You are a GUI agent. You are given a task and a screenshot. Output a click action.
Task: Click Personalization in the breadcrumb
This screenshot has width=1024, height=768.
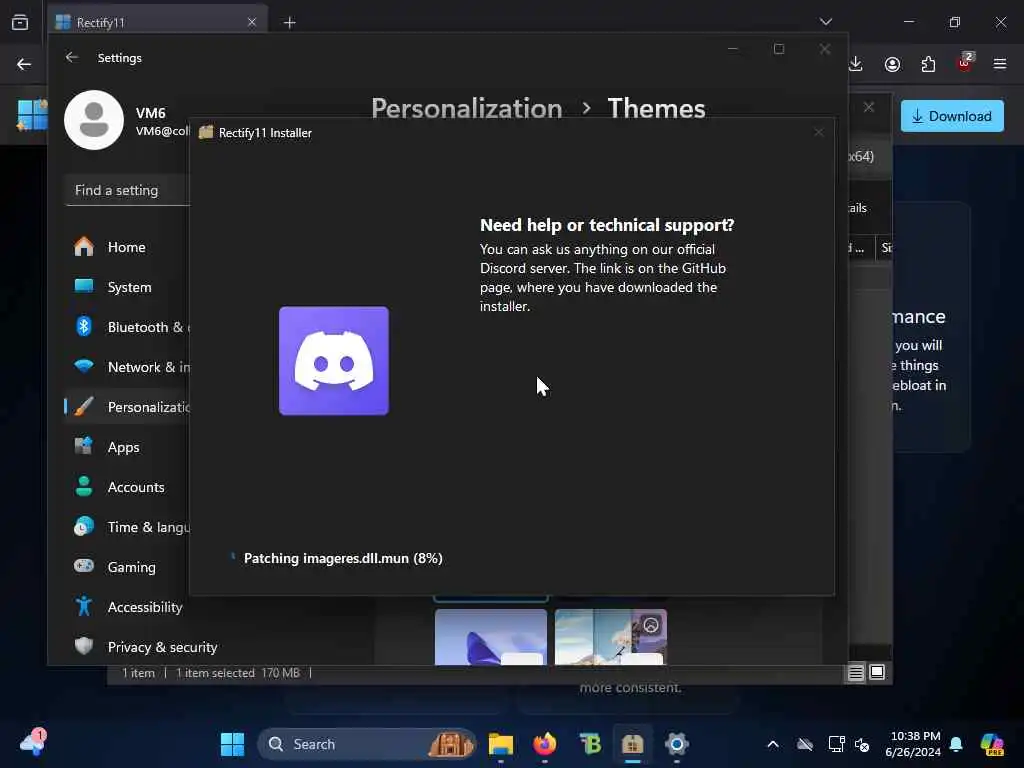click(x=467, y=108)
